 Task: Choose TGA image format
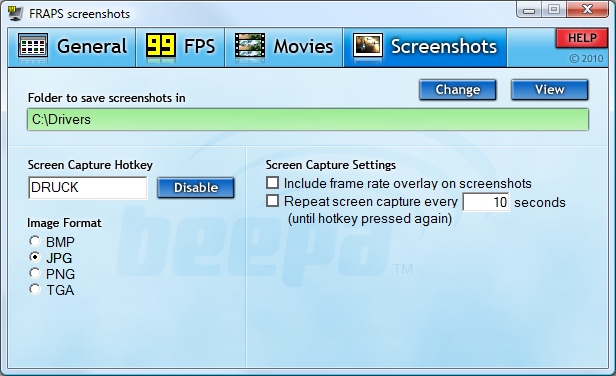coord(35,289)
